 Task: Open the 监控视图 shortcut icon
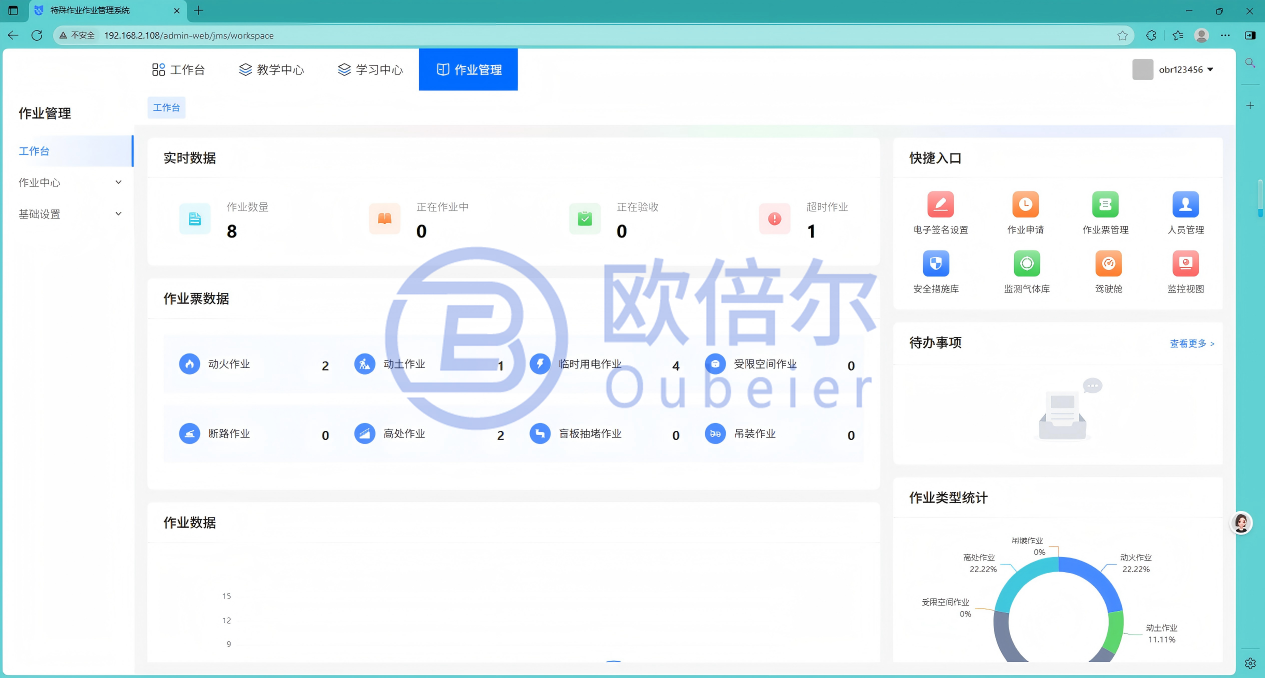[1185, 263]
